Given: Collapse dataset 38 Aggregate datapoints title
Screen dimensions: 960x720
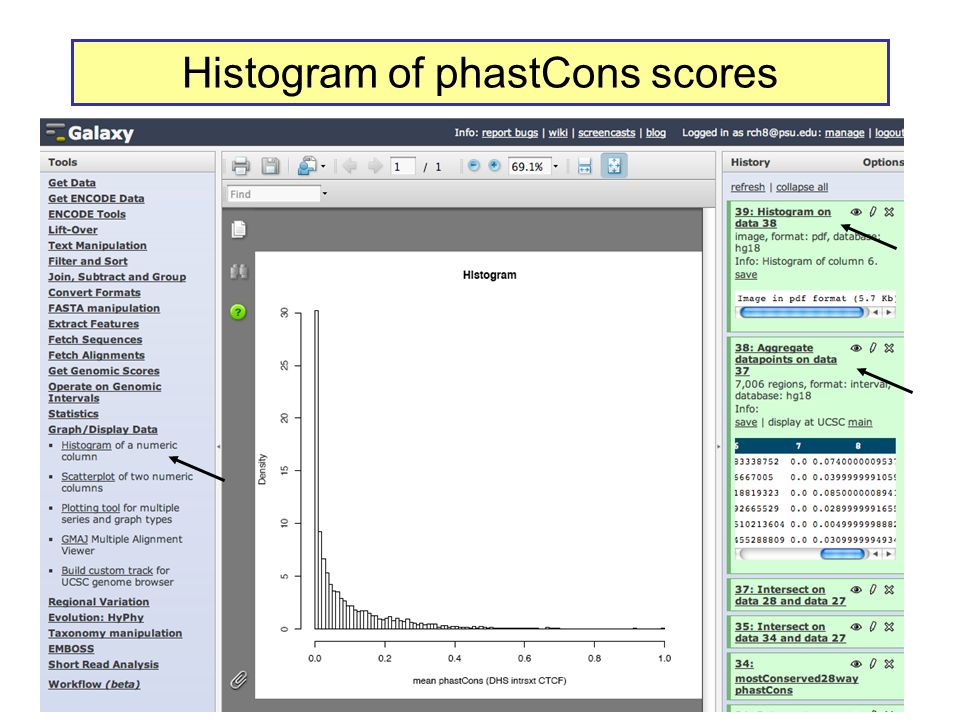Looking at the screenshot, I should (786, 359).
